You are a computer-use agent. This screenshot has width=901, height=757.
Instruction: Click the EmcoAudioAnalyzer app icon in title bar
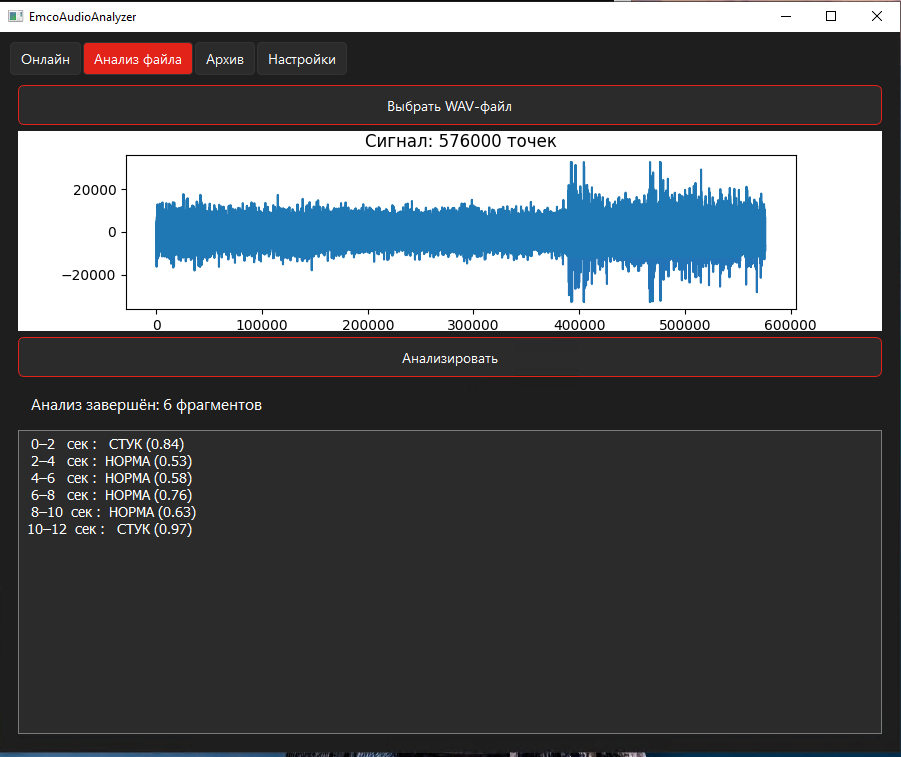15,16
